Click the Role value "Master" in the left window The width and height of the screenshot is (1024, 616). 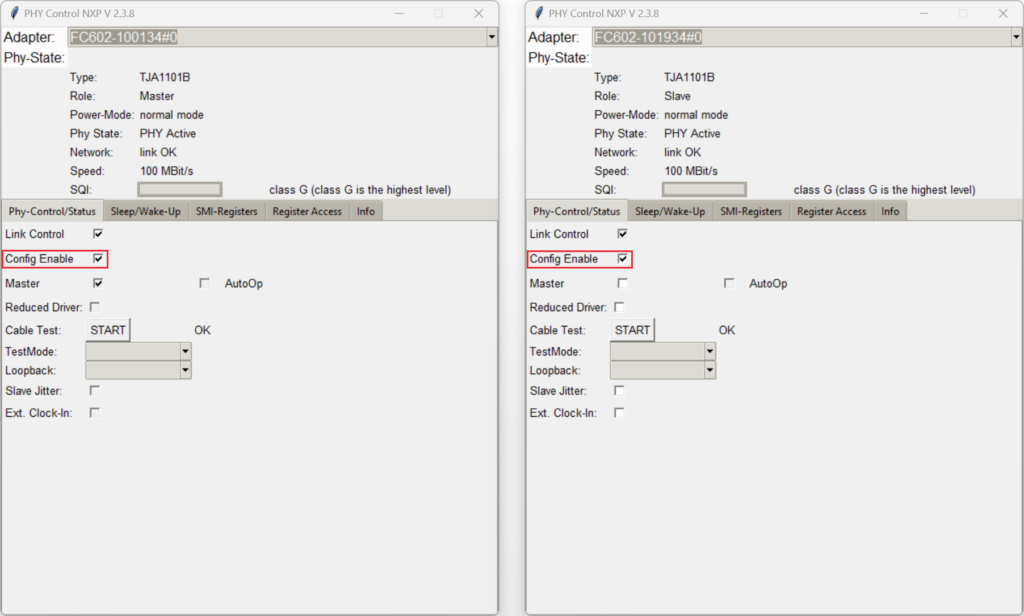tap(157, 96)
